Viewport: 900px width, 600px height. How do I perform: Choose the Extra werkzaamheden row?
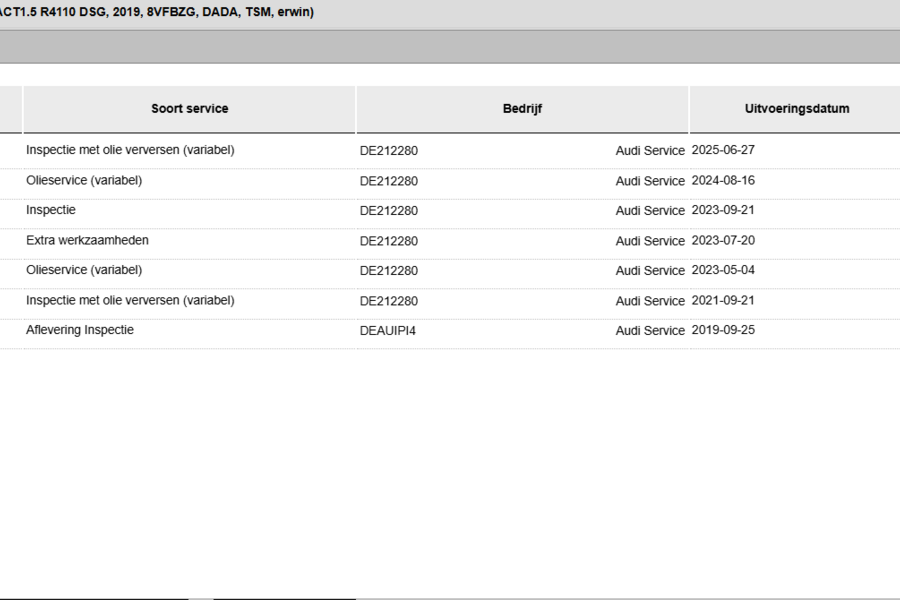click(x=450, y=241)
